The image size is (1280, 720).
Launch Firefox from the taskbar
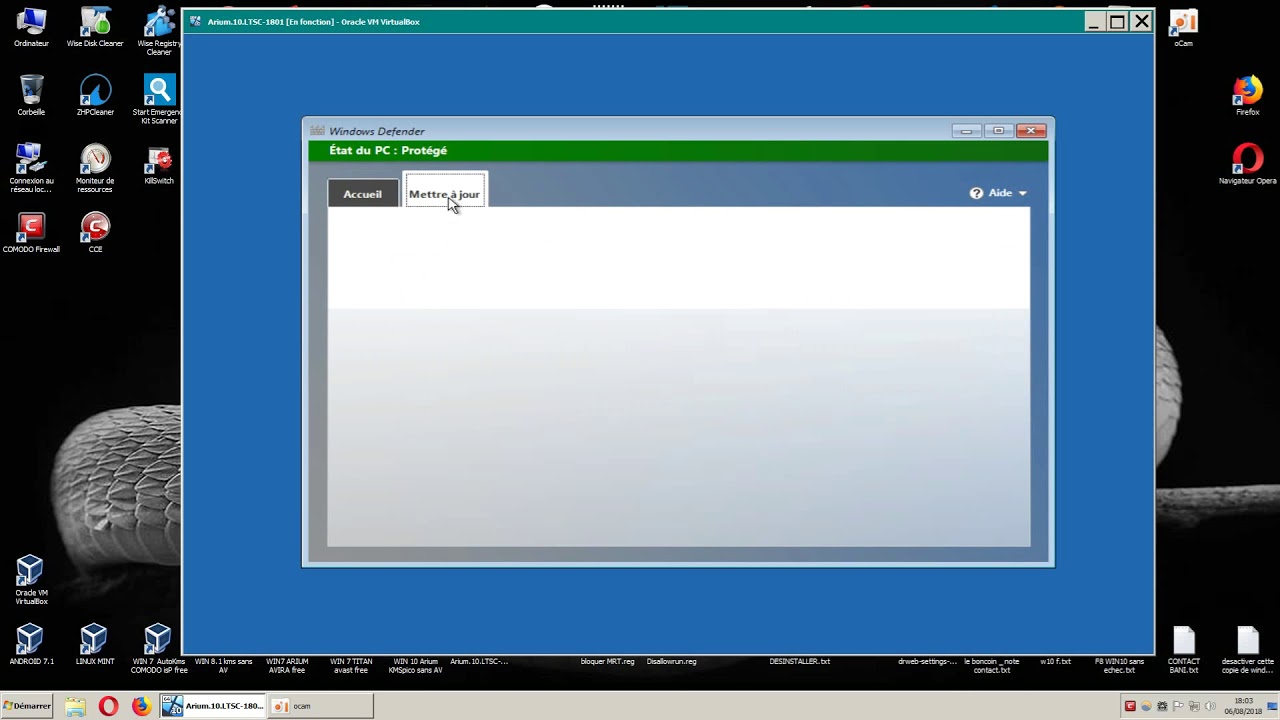141,706
